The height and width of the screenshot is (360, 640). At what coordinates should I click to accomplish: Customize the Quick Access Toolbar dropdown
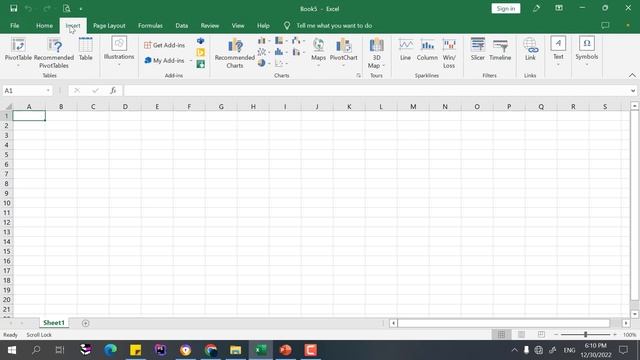[81, 9]
